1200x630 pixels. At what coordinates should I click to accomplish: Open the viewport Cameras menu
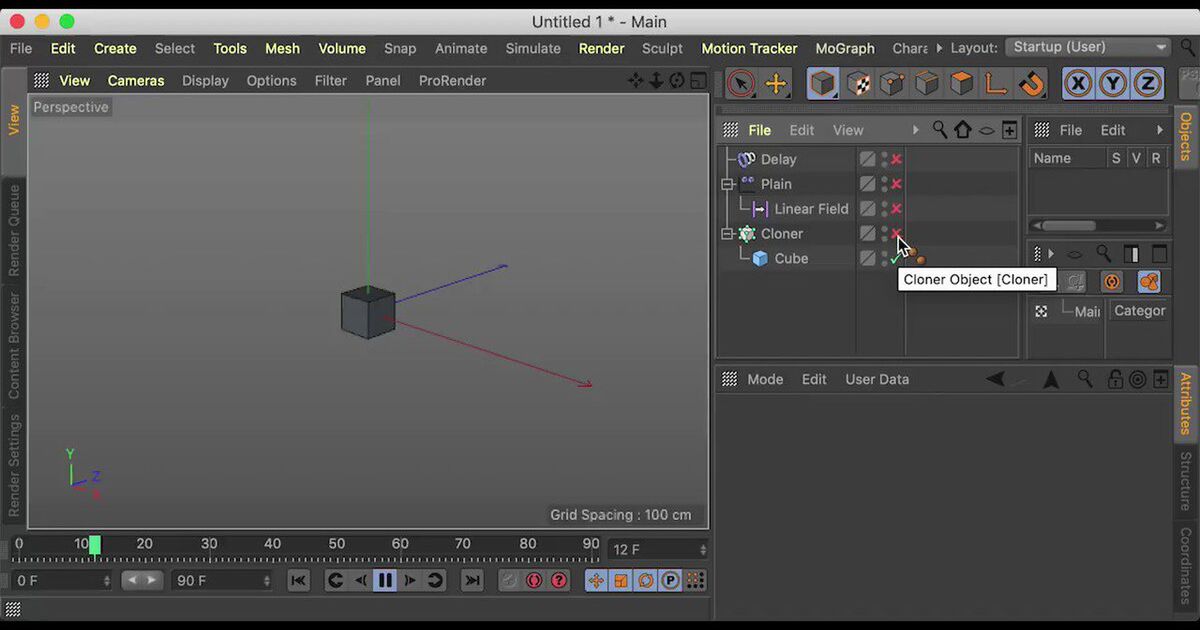pos(135,81)
